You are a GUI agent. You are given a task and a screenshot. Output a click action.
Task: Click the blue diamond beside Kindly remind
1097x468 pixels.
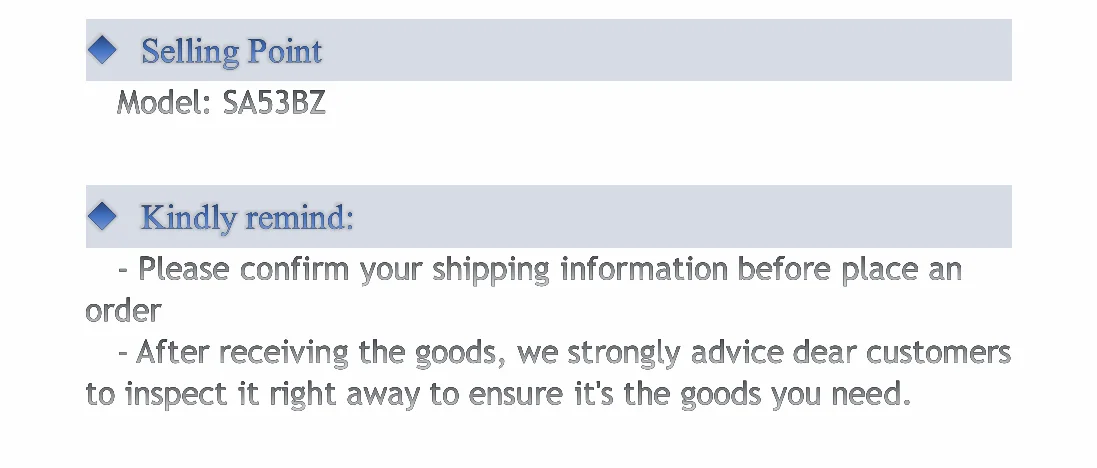[x=102, y=215]
